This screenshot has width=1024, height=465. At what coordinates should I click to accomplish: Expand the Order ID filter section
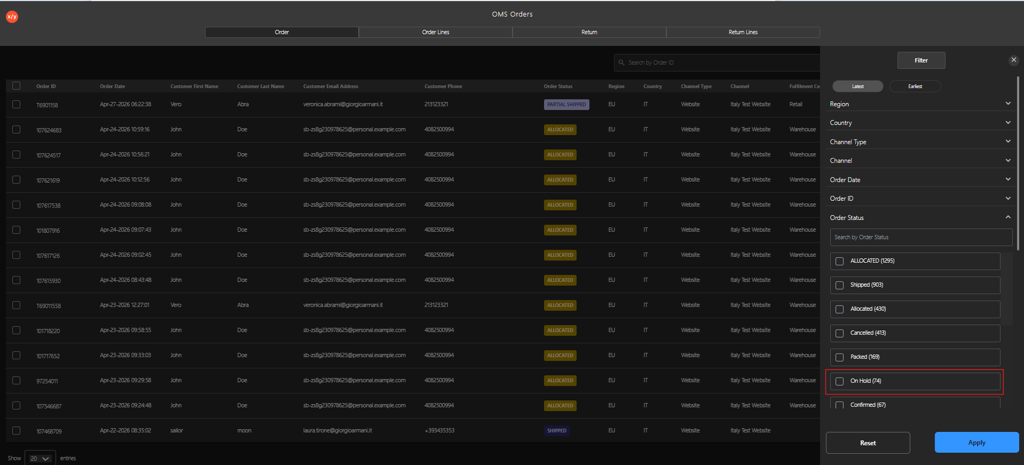click(x=921, y=199)
